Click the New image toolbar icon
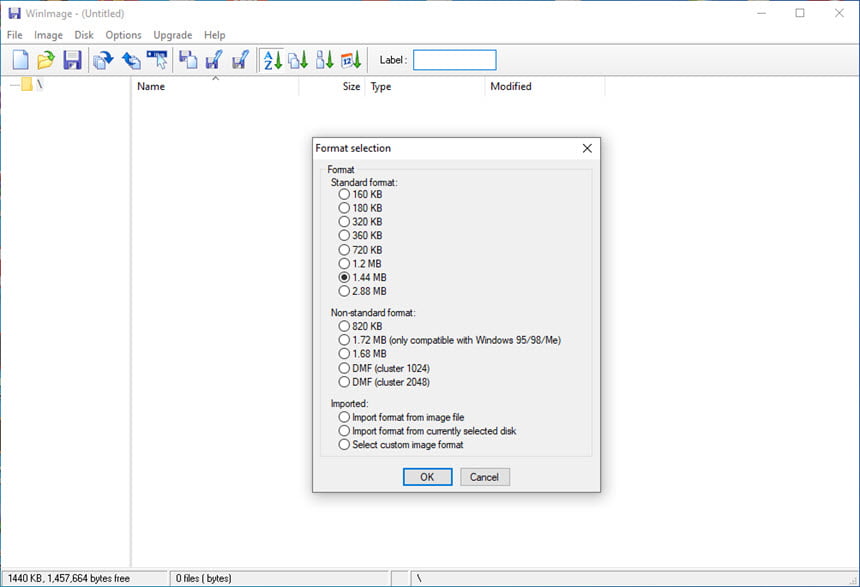The height and width of the screenshot is (587, 860). 20,60
